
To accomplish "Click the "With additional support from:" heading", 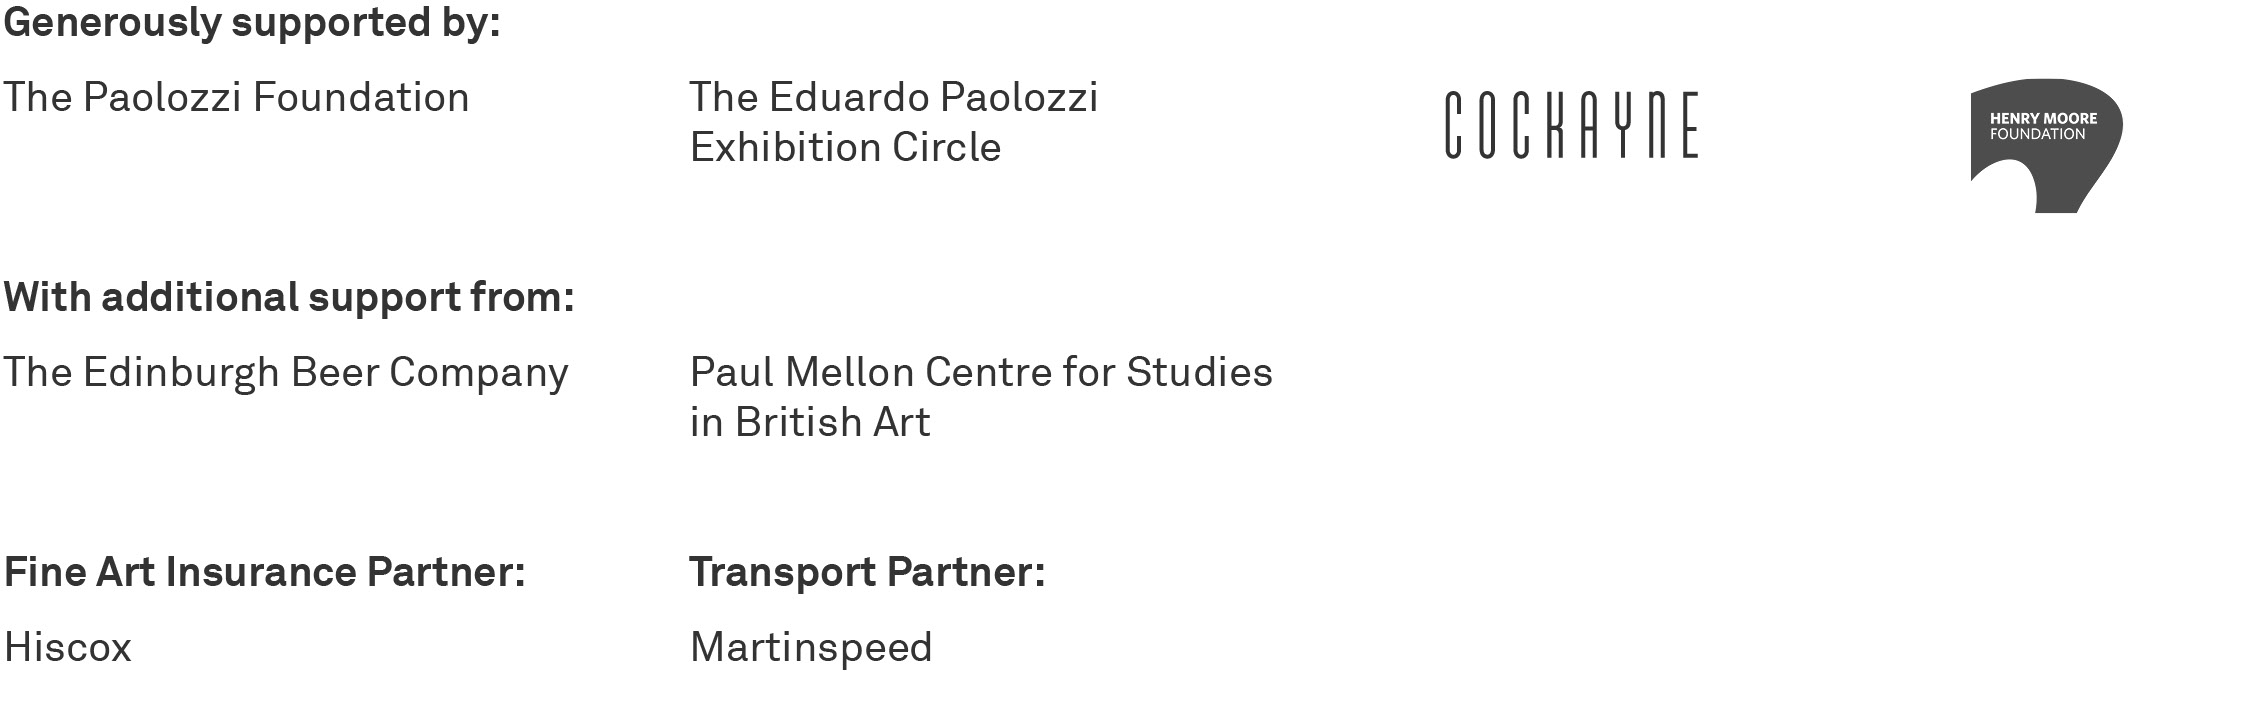I will point(289,298).
